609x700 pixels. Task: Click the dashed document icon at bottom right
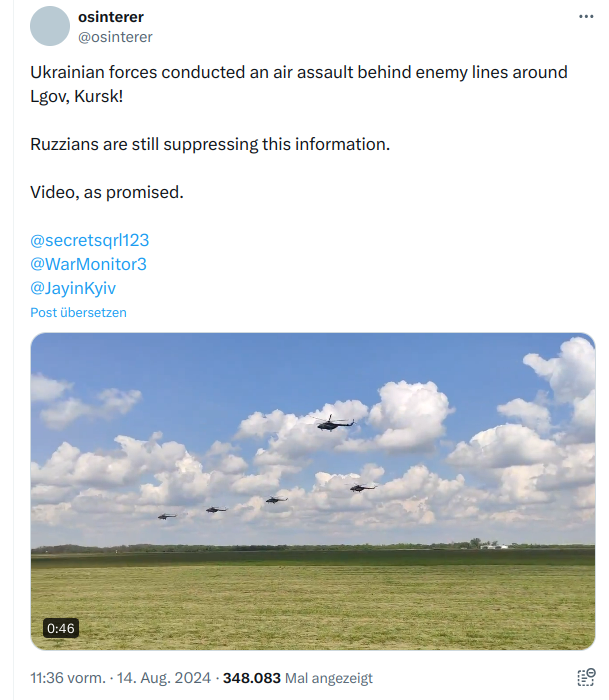point(586,677)
